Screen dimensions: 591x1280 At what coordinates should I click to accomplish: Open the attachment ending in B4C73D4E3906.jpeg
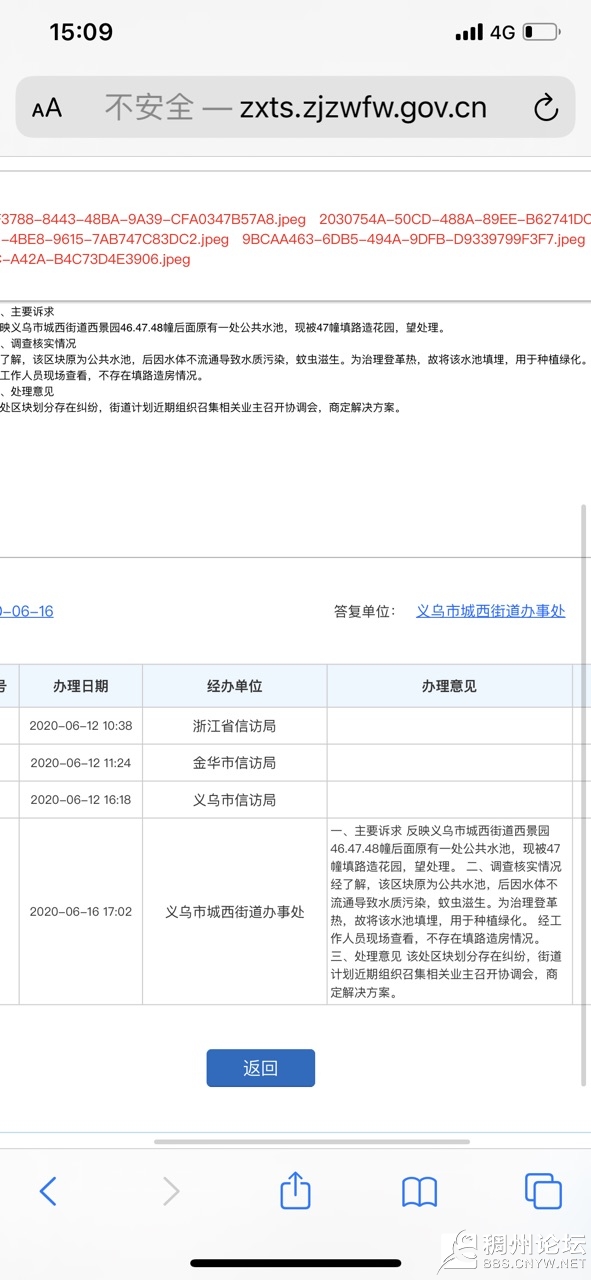pos(95,260)
